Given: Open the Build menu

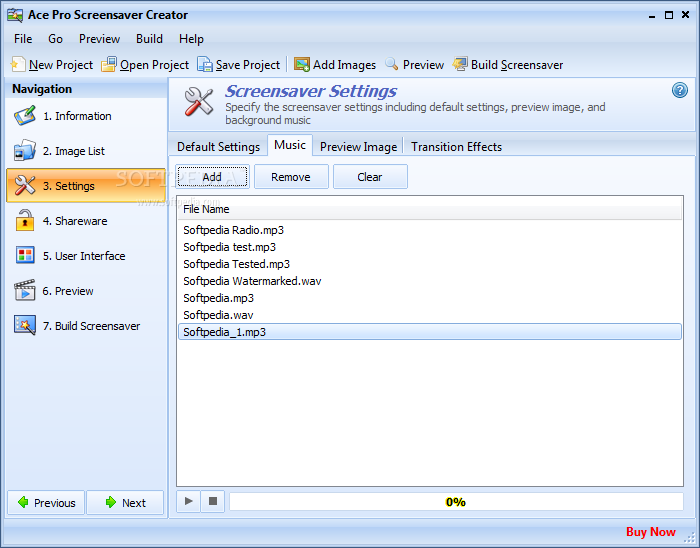Looking at the screenshot, I should click(149, 39).
